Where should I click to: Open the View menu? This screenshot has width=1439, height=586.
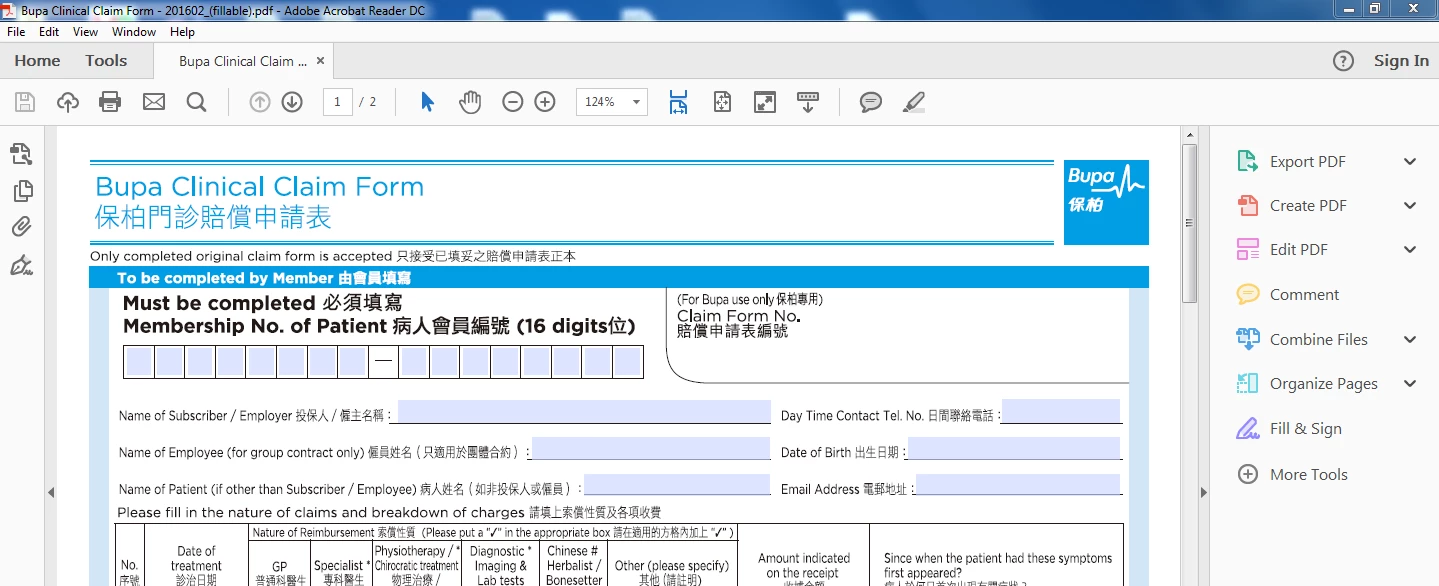point(85,32)
